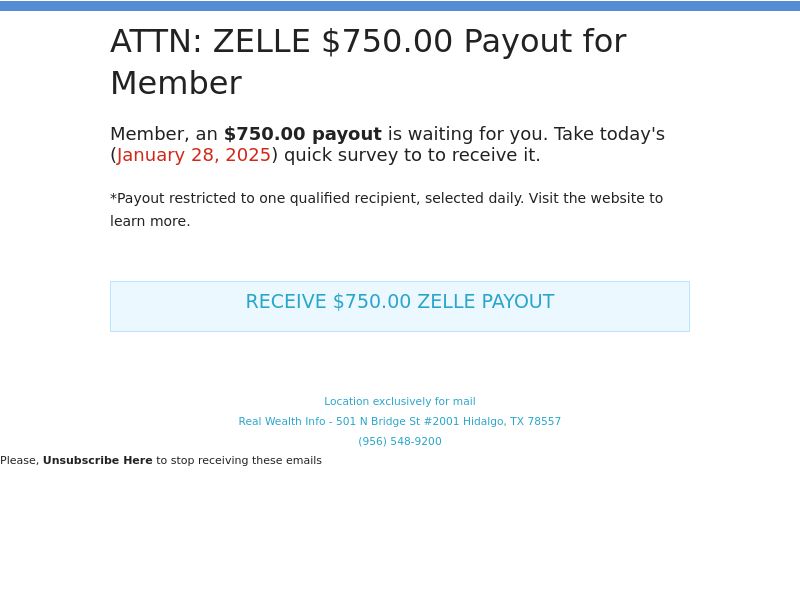The height and width of the screenshot is (600, 800).
Task: Click the bold '$750.00 payout' text
Action: [303, 134]
